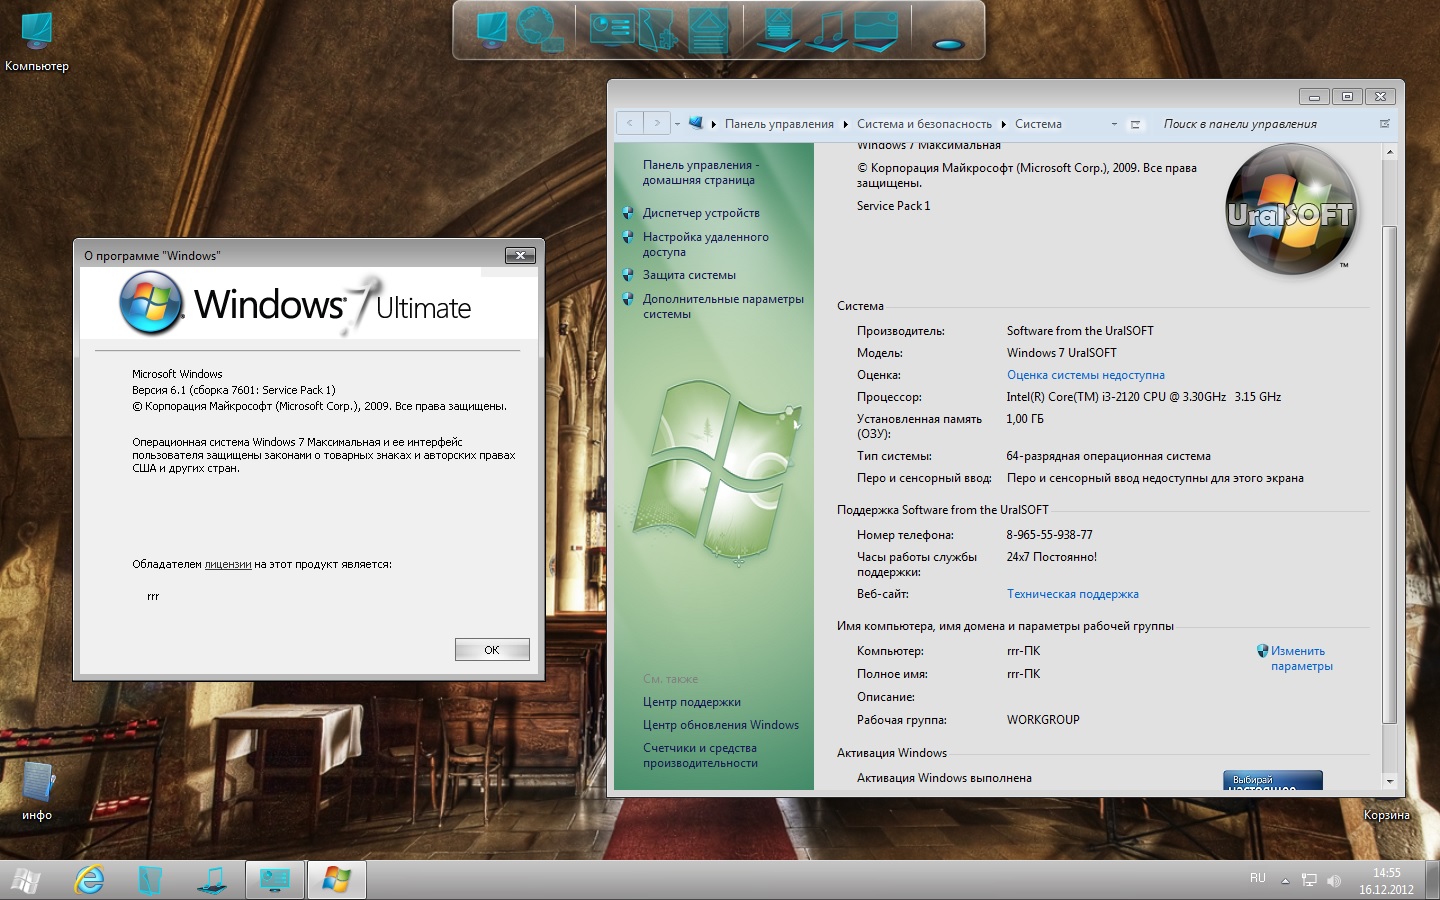This screenshot has height=900, width=1440.
Task: Open the pictures library icon in top dock
Action: pos(874,30)
